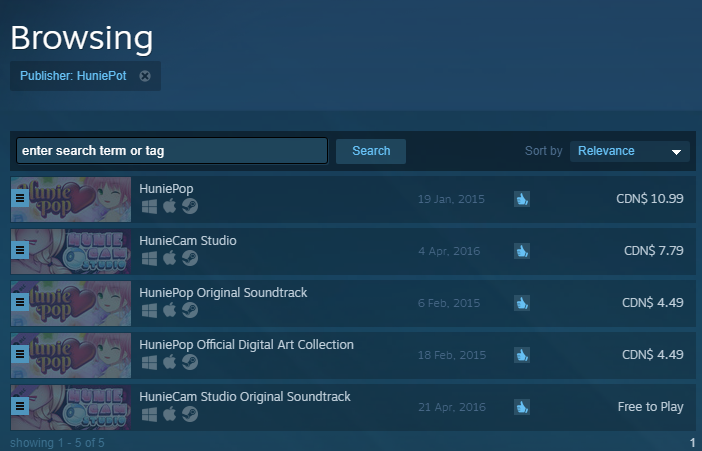The image size is (702, 451).
Task: Open list menu icon on HuniePop row
Action: pyautogui.click(x=20, y=198)
